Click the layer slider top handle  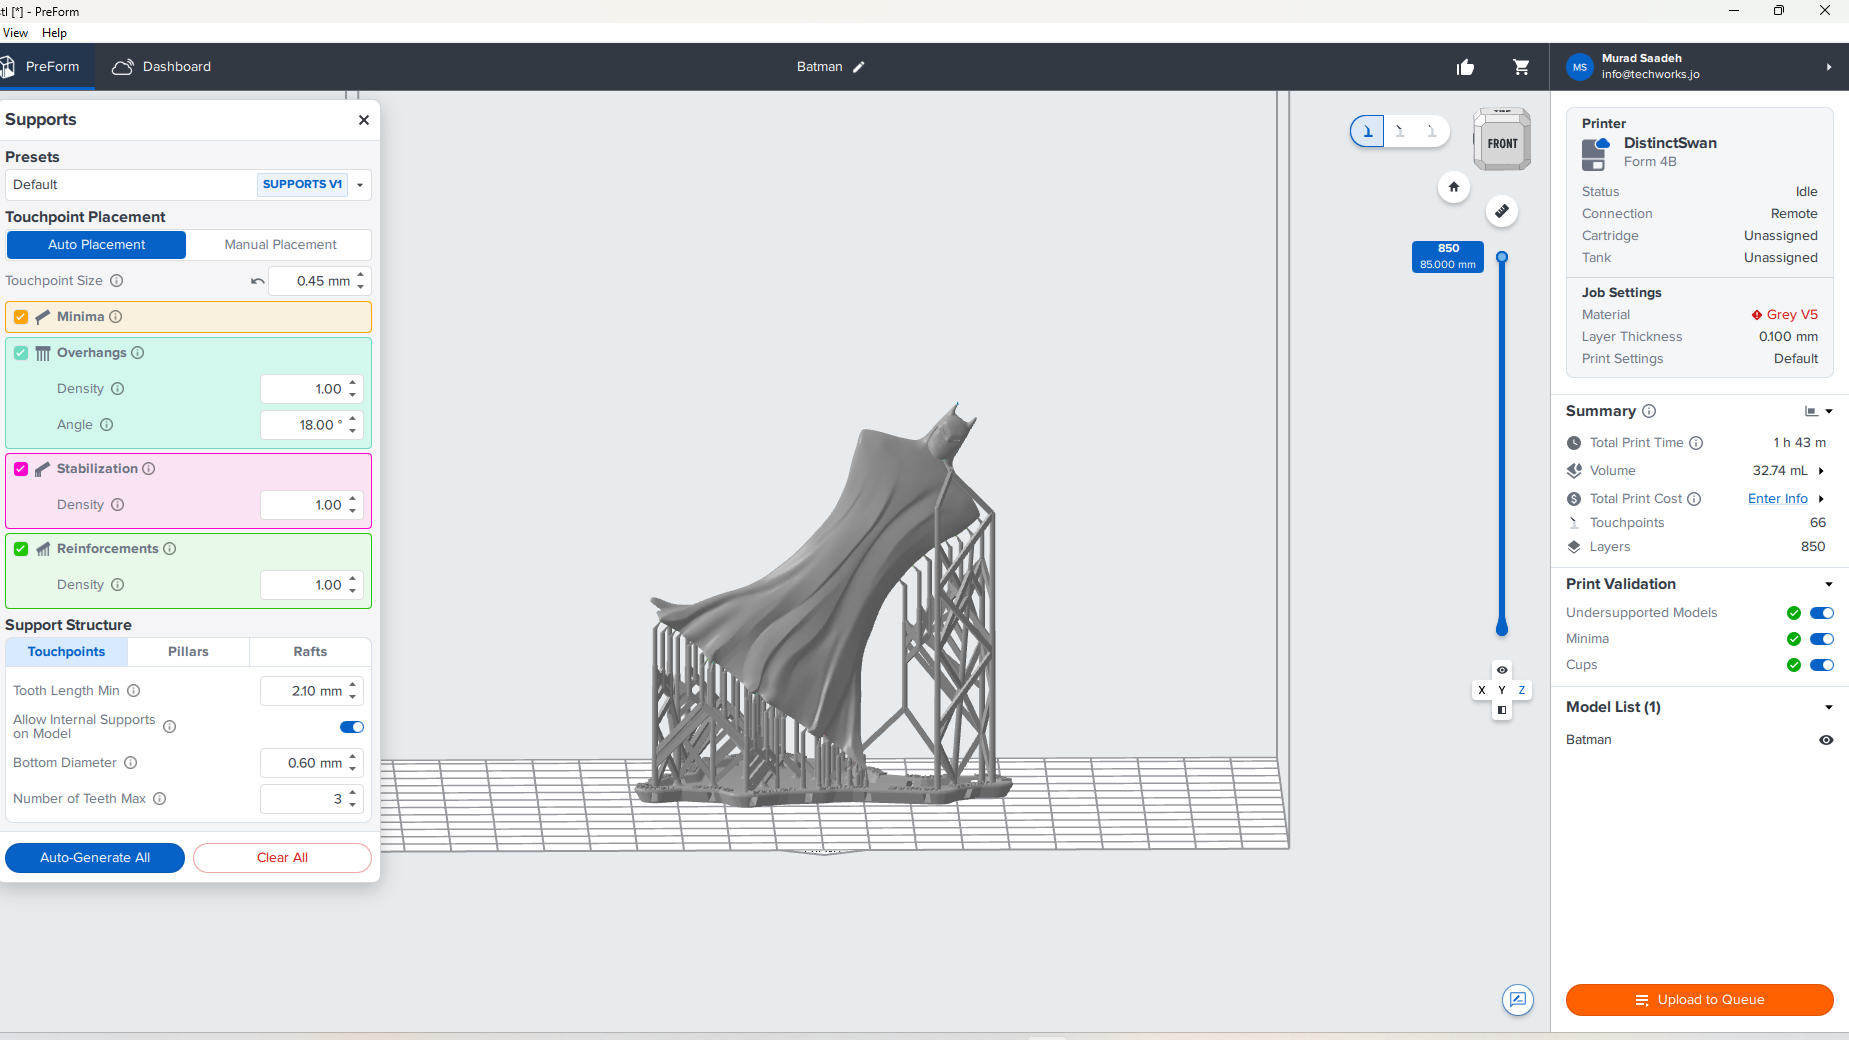(1501, 257)
